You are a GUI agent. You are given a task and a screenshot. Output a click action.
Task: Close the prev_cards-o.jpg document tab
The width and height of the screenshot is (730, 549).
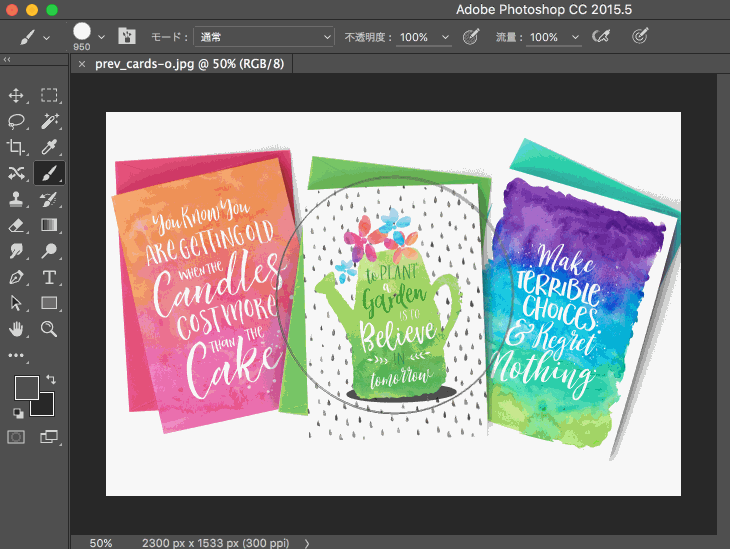[x=82, y=64]
